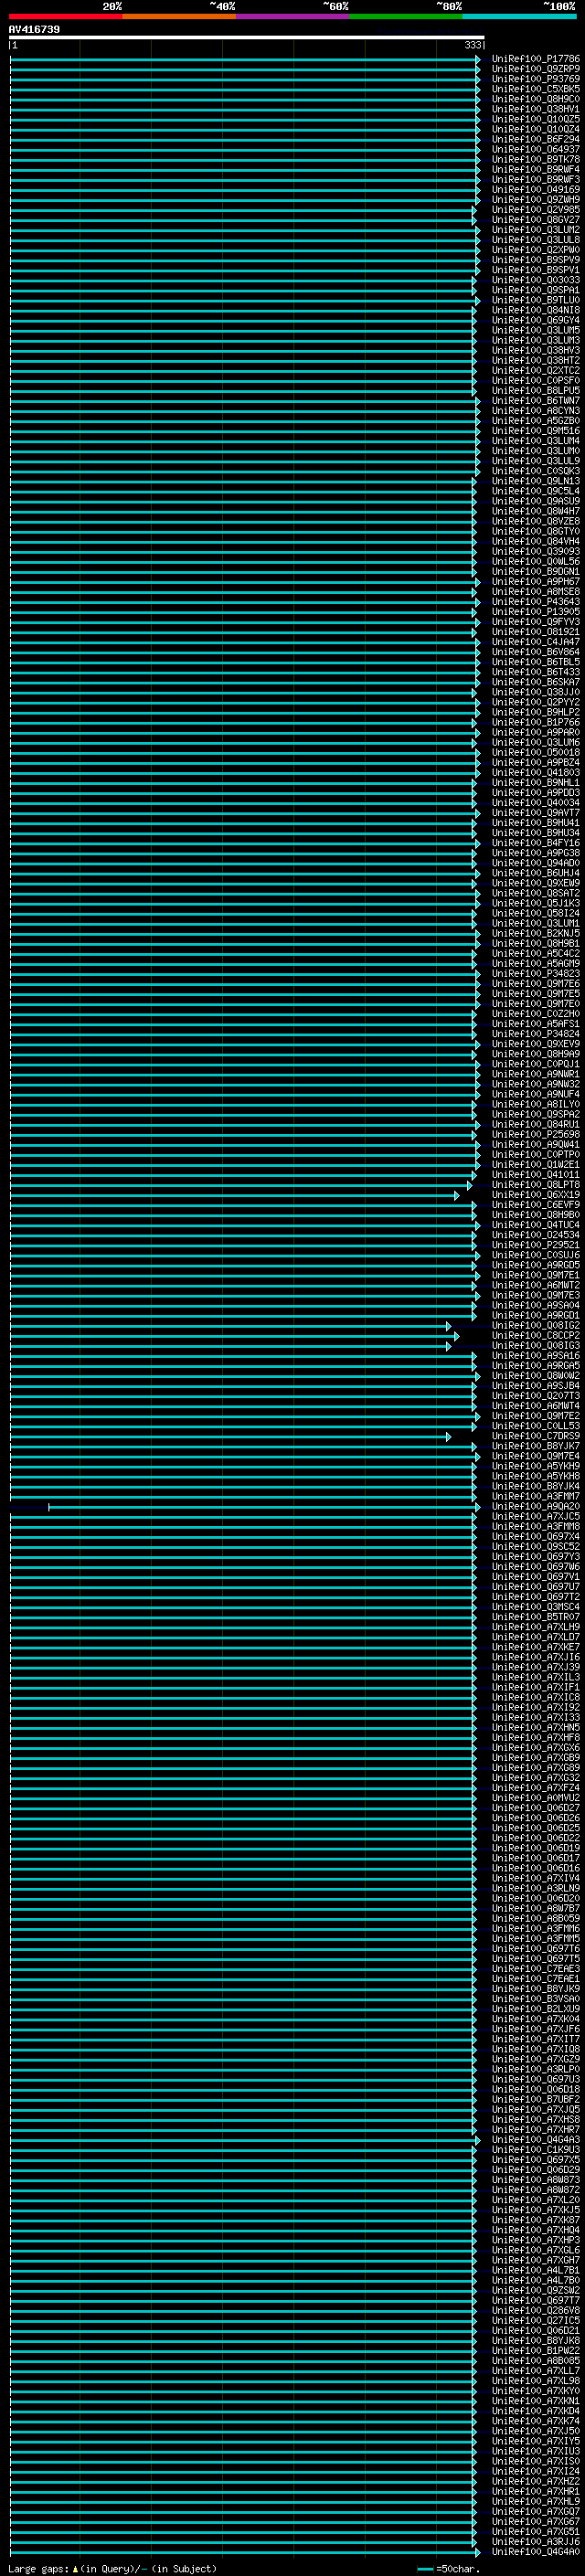Click the UniRef100_O49169 label
Image resolution: width=585 pixels, height=2576 pixels.
click(x=536, y=190)
